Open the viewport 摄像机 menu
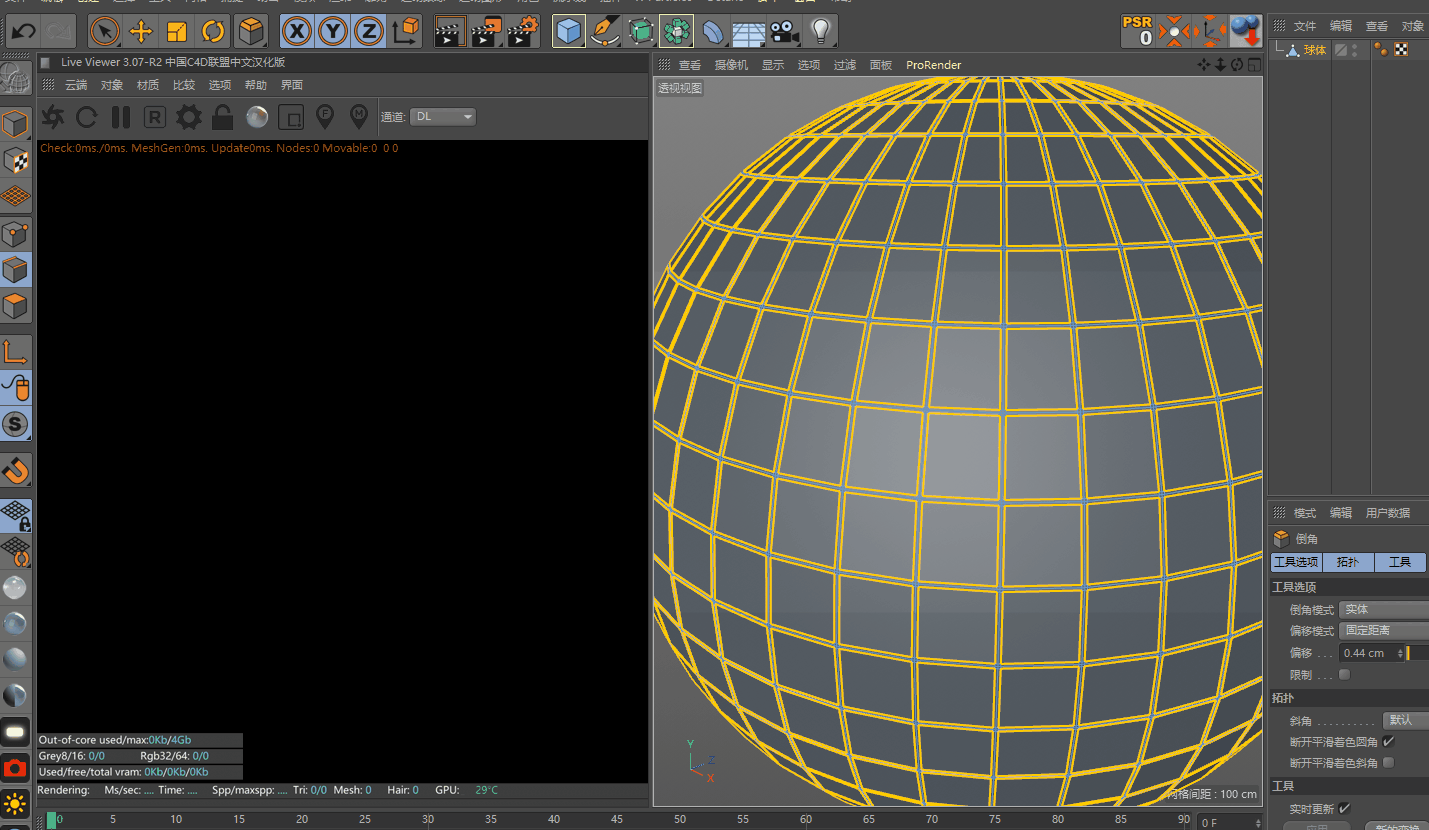 [731, 65]
